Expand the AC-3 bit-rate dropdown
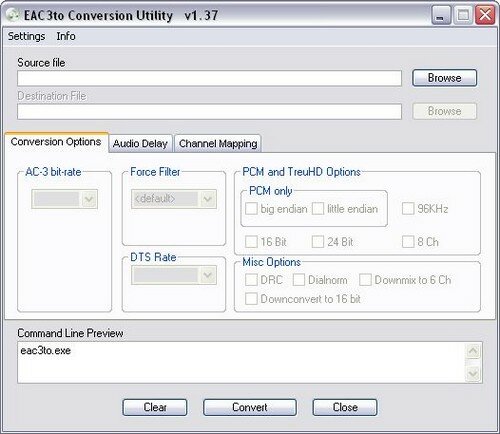This screenshot has width=500, height=434. pyautogui.click(x=89, y=199)
